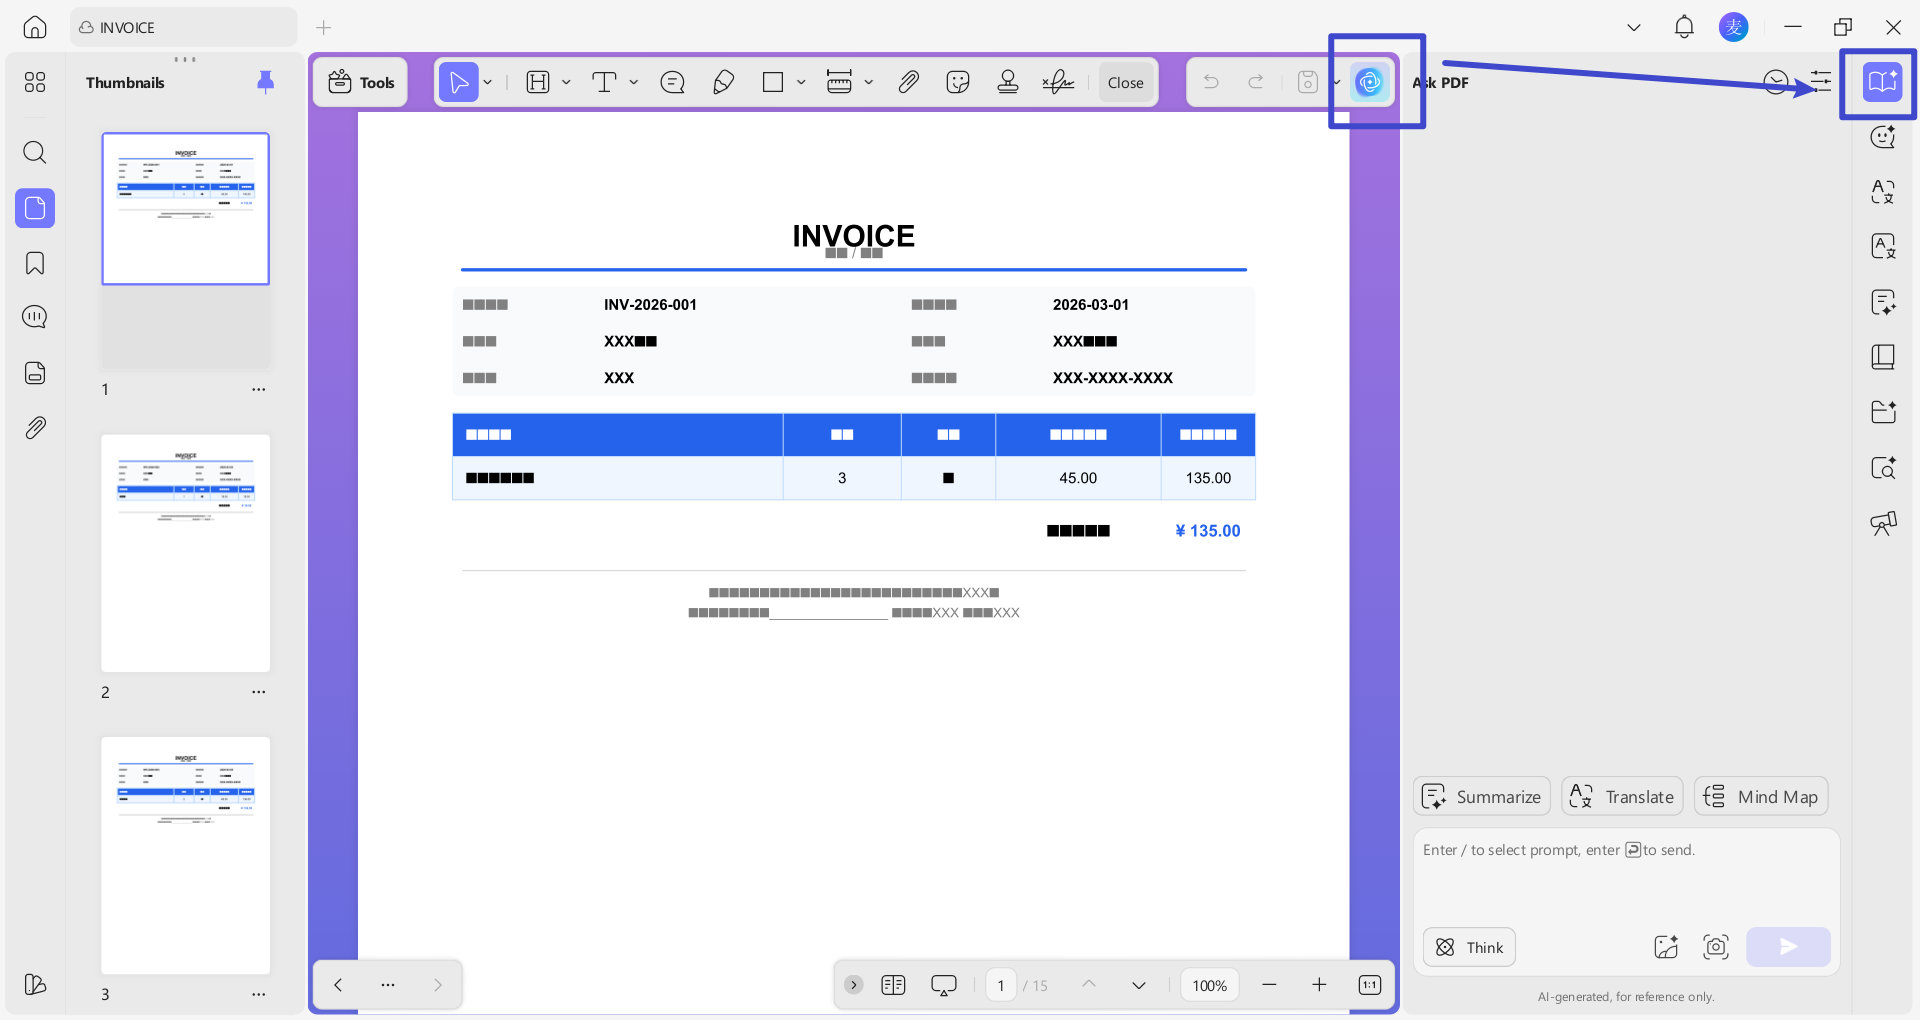Click the current page number field
The height and width of the screenshot is (1020, 1920).
click(1001, 985)
